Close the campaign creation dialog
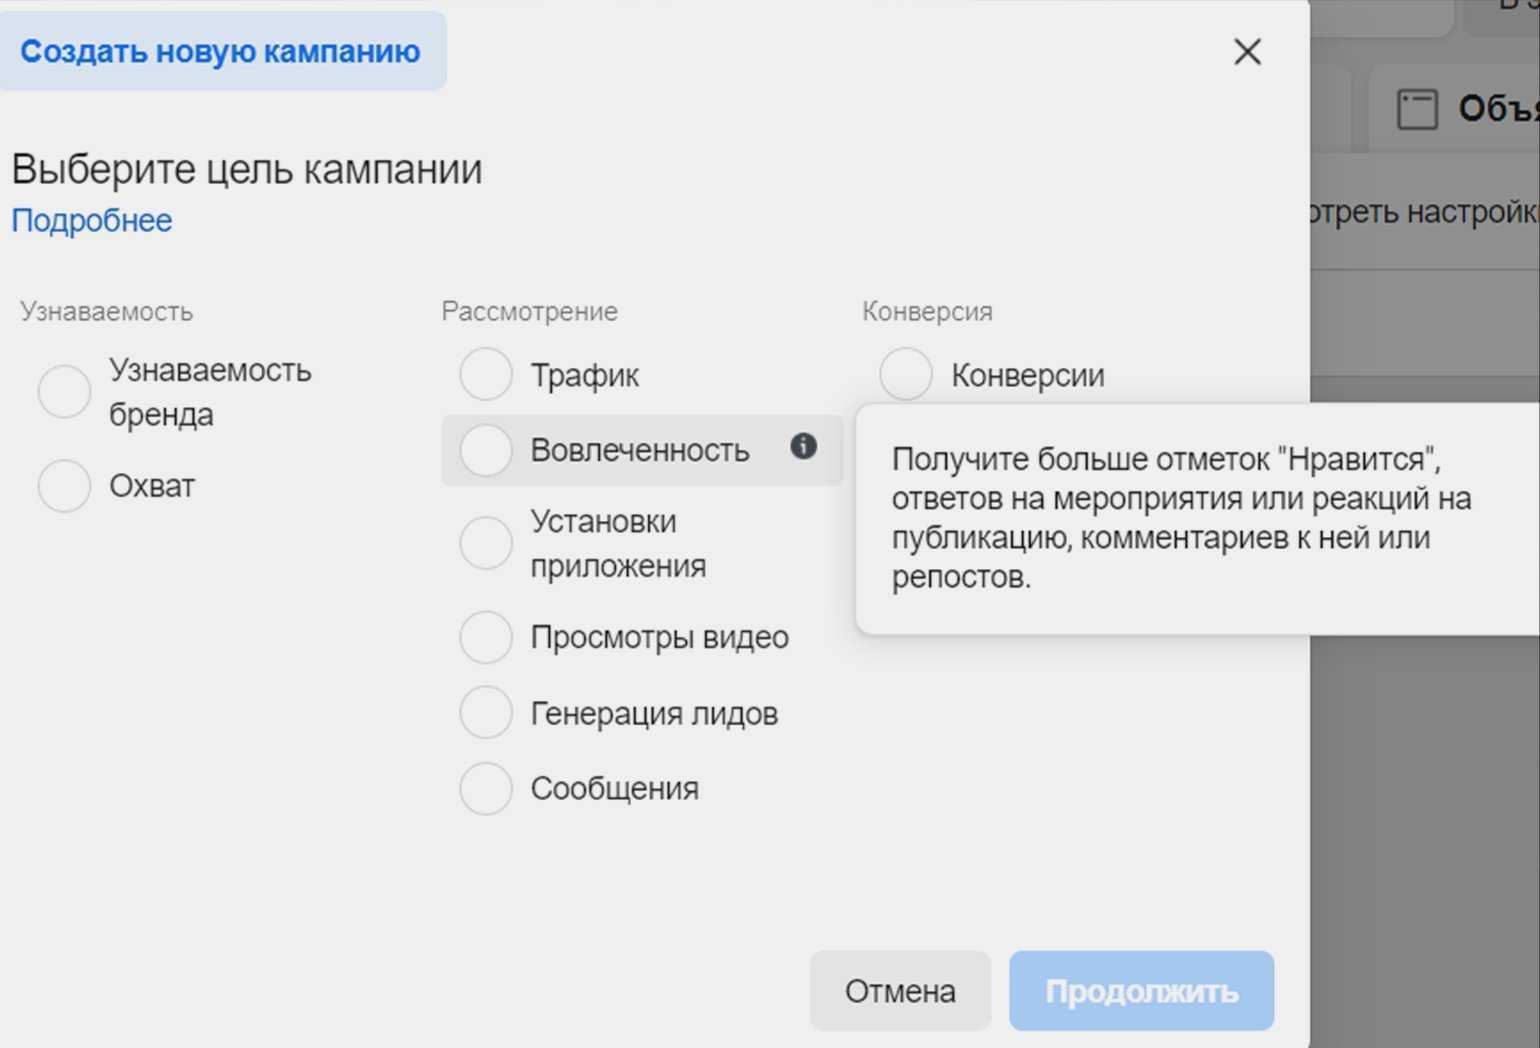Image resolution: width=1540 pixels, height=1048 pixels. [x=1247, y=52]
